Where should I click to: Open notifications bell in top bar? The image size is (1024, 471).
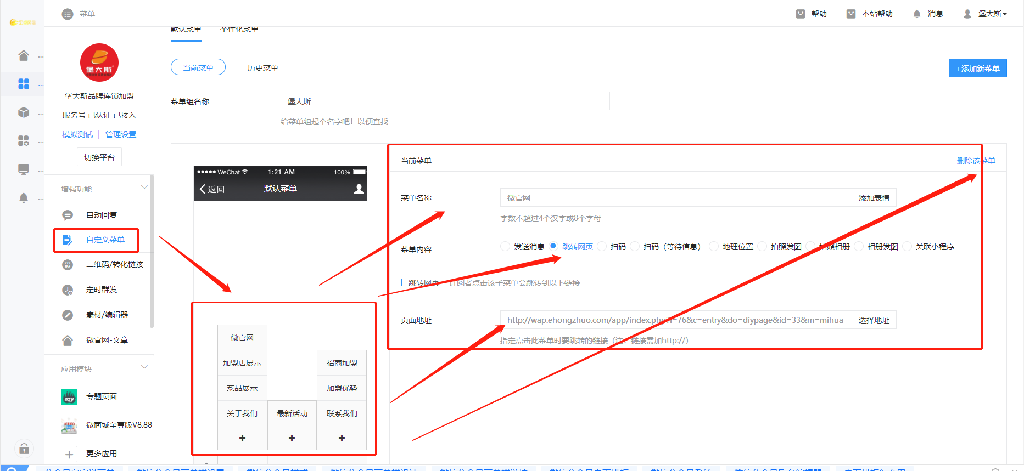coord(917,14)
